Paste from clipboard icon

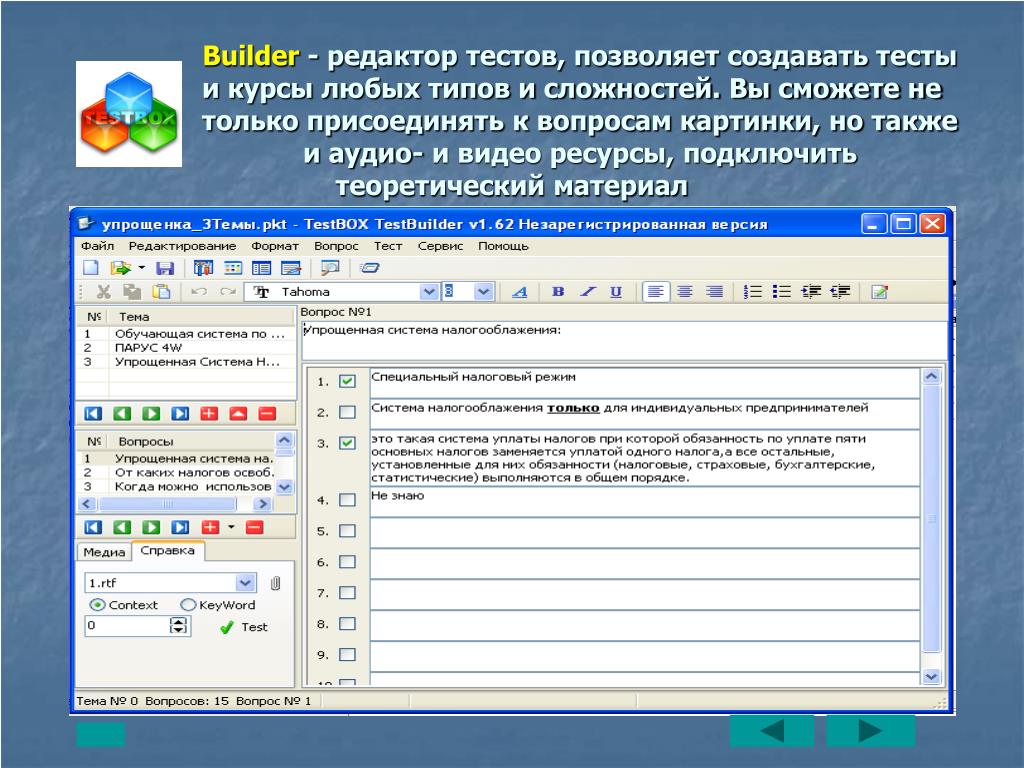pyautogui.click(x=161, y=292)
